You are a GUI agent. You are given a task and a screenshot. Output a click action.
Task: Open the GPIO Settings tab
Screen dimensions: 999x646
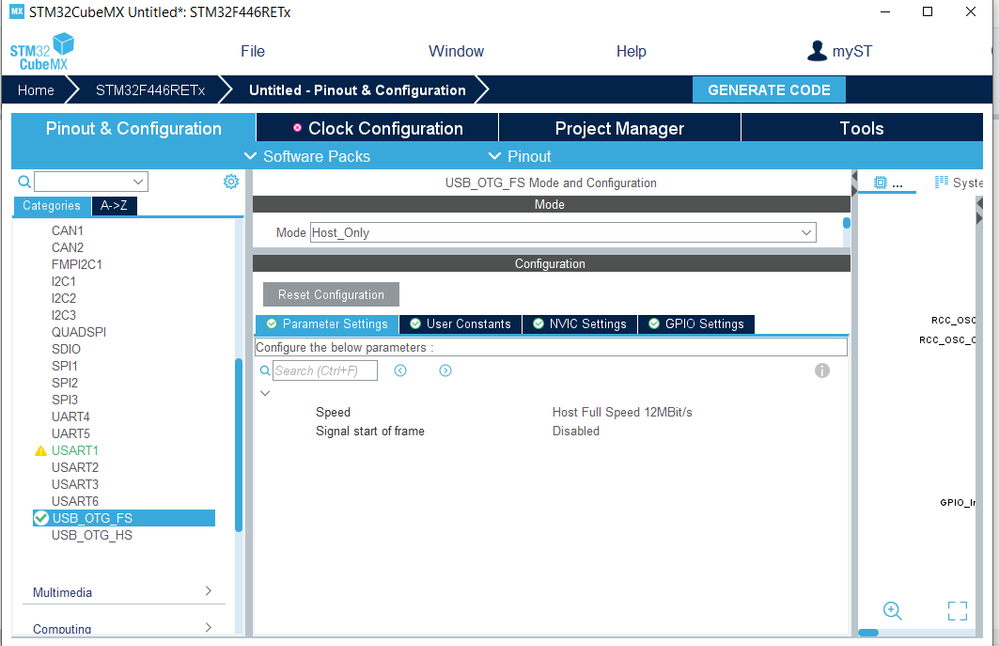(x=696, y=324)
